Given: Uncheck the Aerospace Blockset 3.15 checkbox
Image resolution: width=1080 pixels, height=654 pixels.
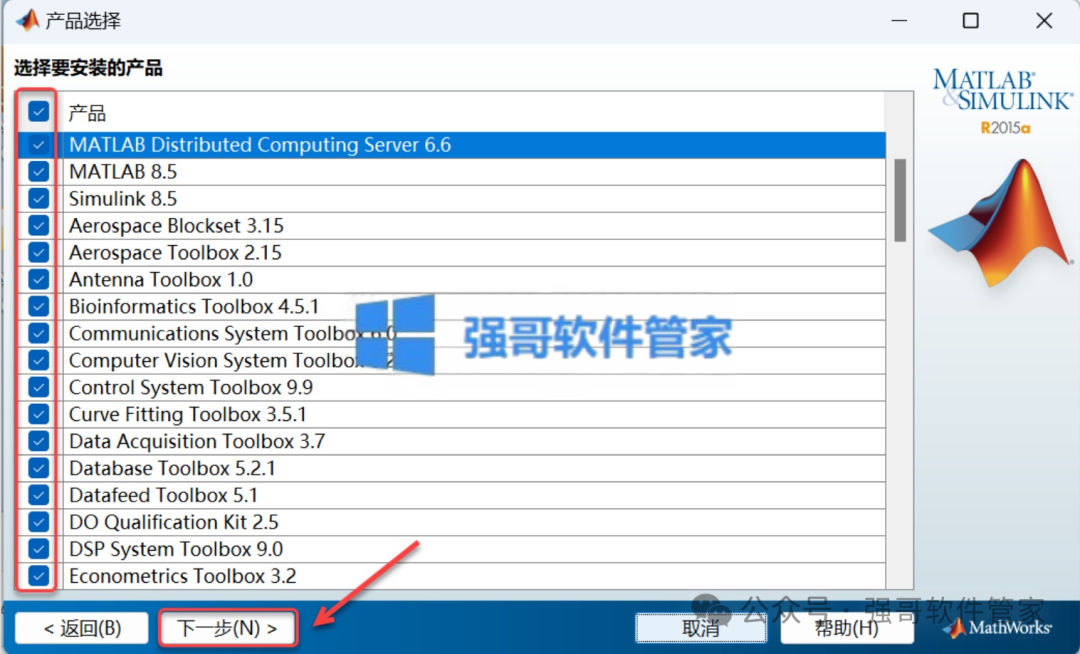Looking at the screenshot, I should (x=39, y=225).
